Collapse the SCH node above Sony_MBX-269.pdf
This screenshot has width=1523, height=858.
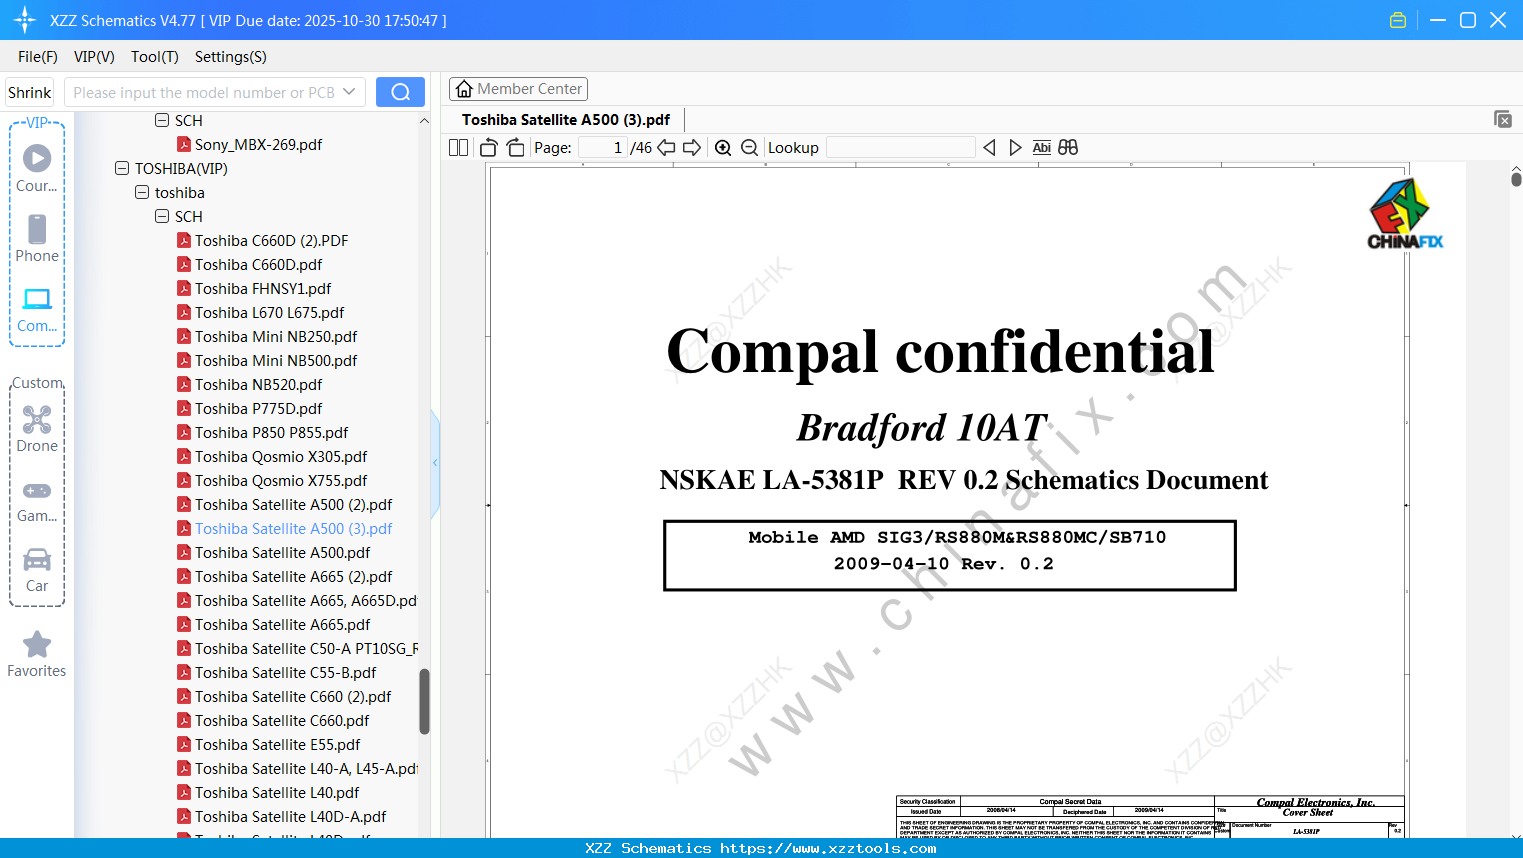162,120
